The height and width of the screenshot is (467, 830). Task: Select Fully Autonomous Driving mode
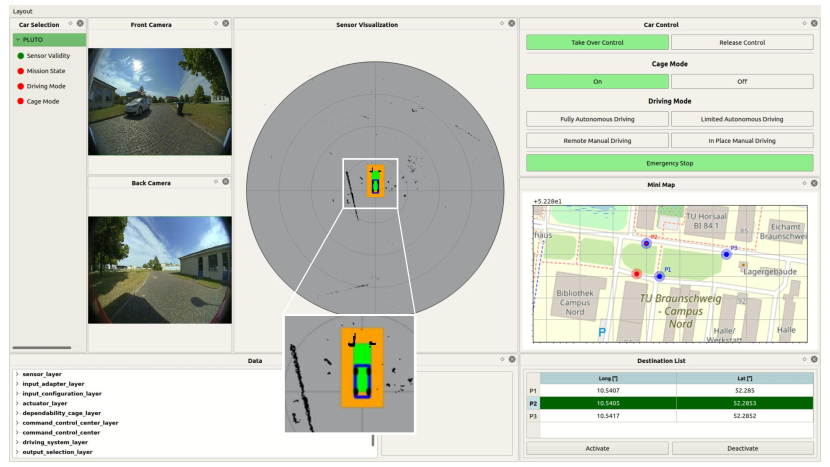(597, 119)
